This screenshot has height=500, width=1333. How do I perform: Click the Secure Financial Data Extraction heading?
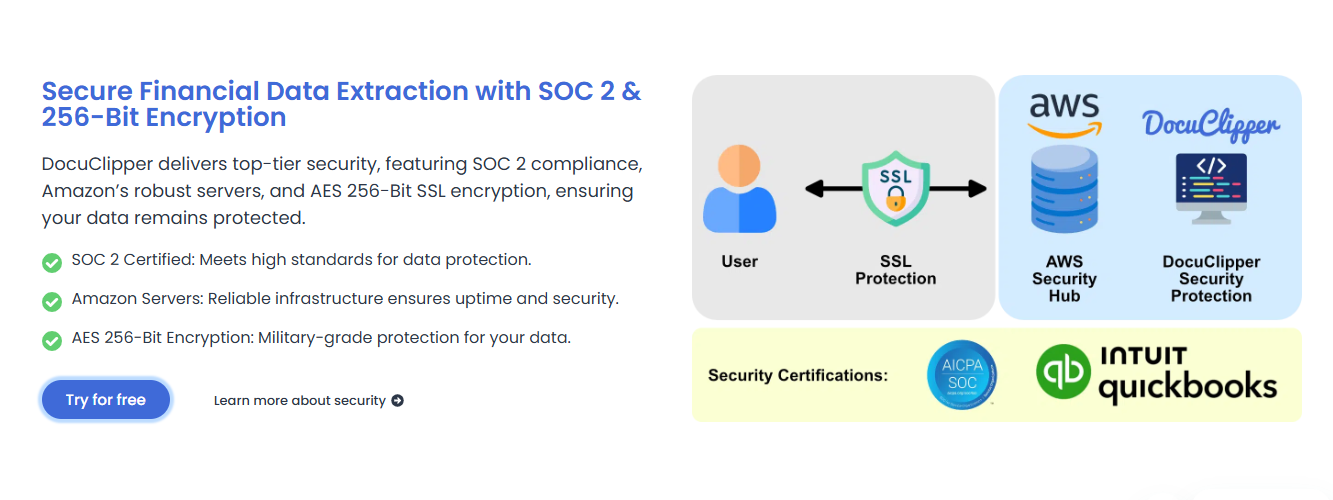[342, 104]
